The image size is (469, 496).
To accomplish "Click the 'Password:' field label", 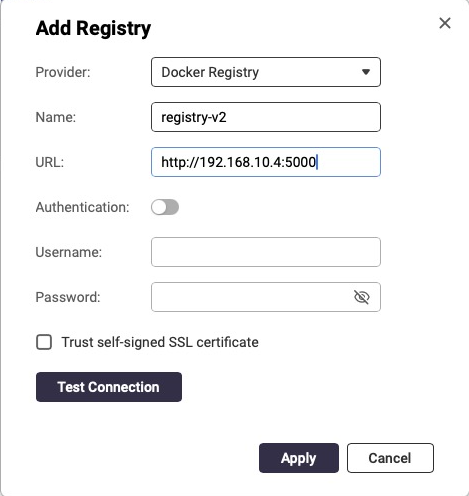I will (x=68, y=297).
